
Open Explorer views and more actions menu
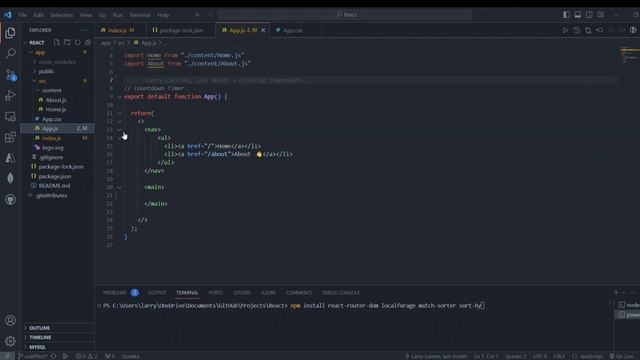84,30
